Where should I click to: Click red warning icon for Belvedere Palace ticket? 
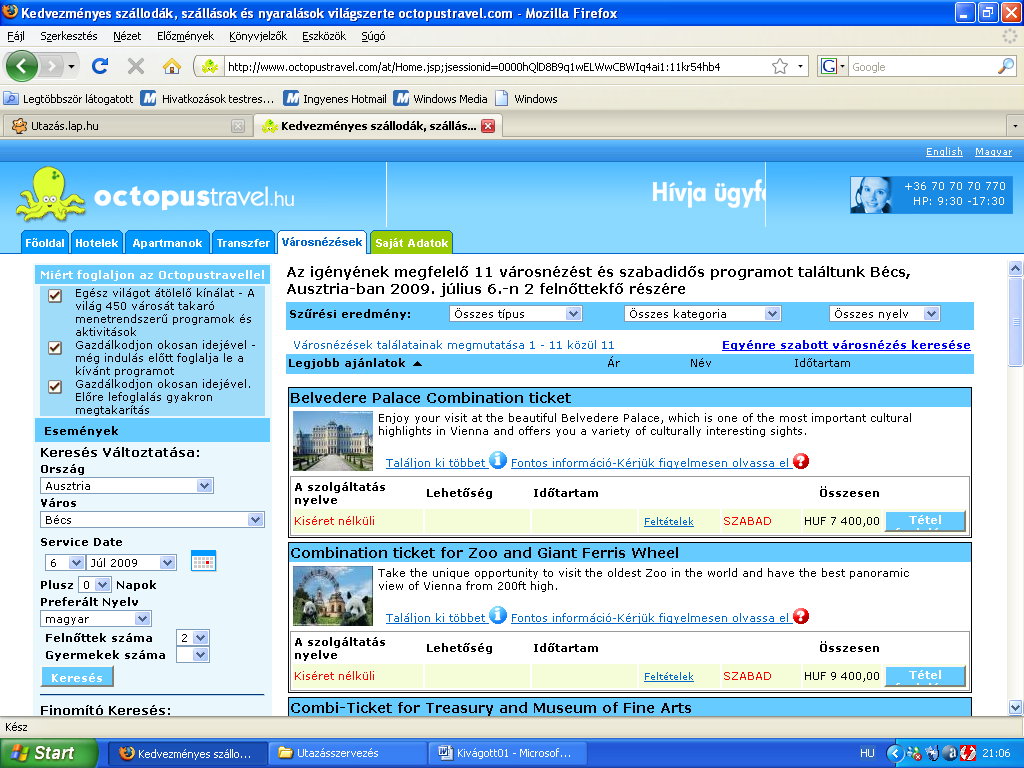[x=801, y=461]
